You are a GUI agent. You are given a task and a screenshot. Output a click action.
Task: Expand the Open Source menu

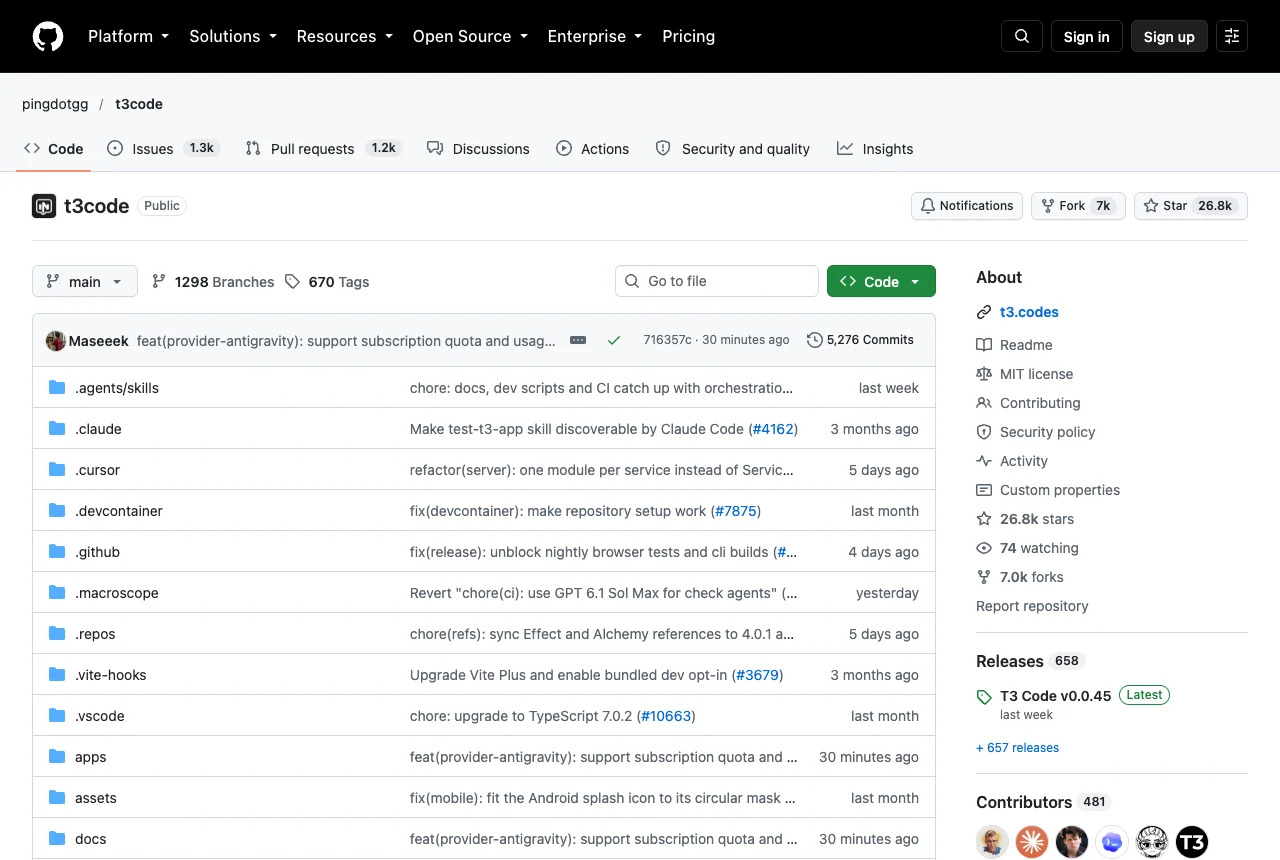(x=469, y=36)
